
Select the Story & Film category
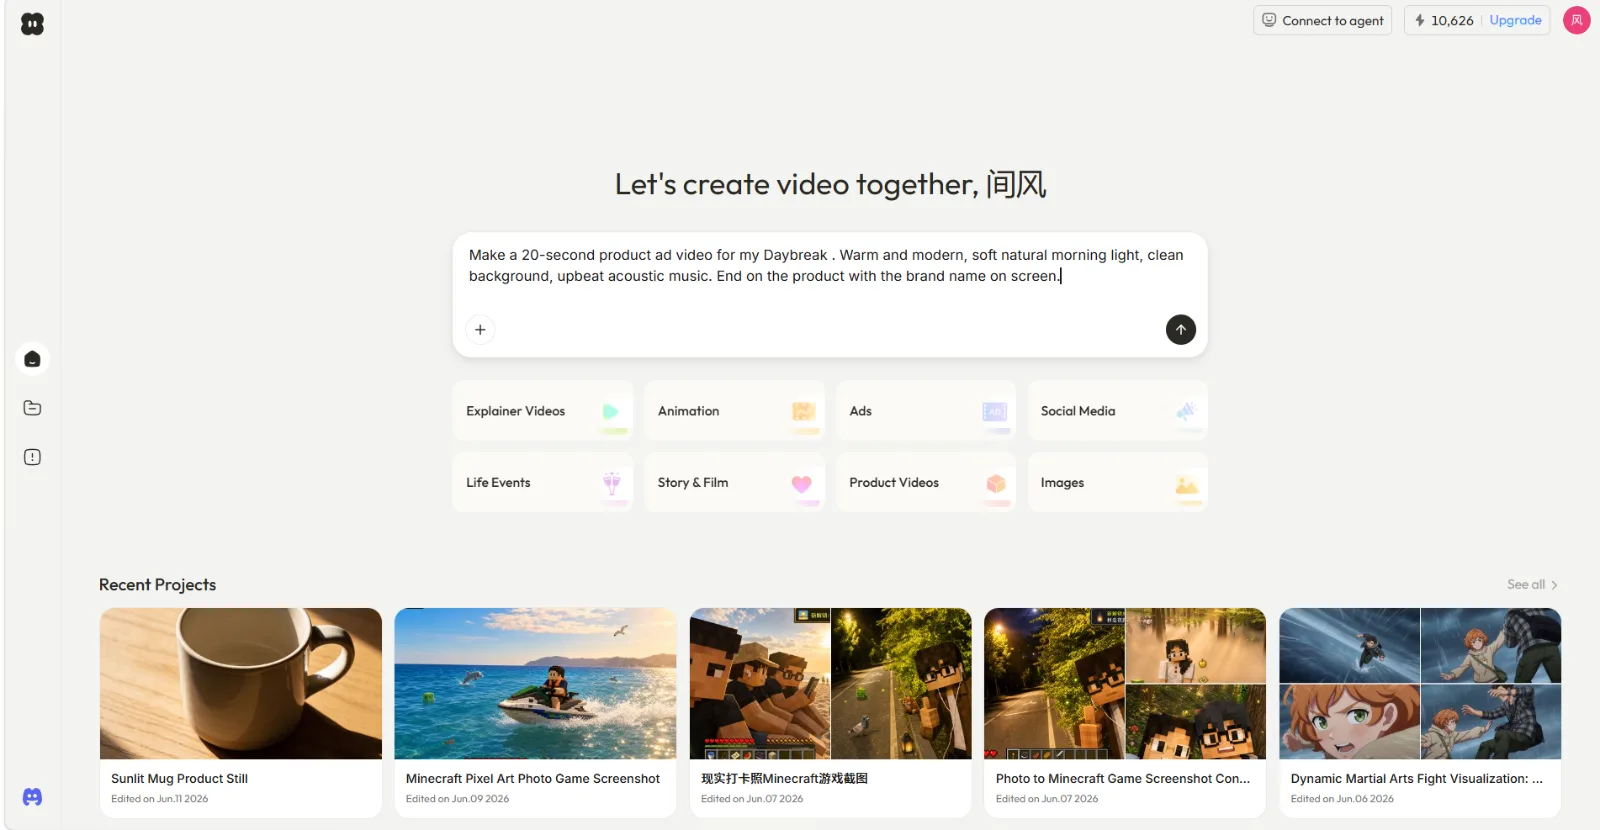click(x=734, y=482)
